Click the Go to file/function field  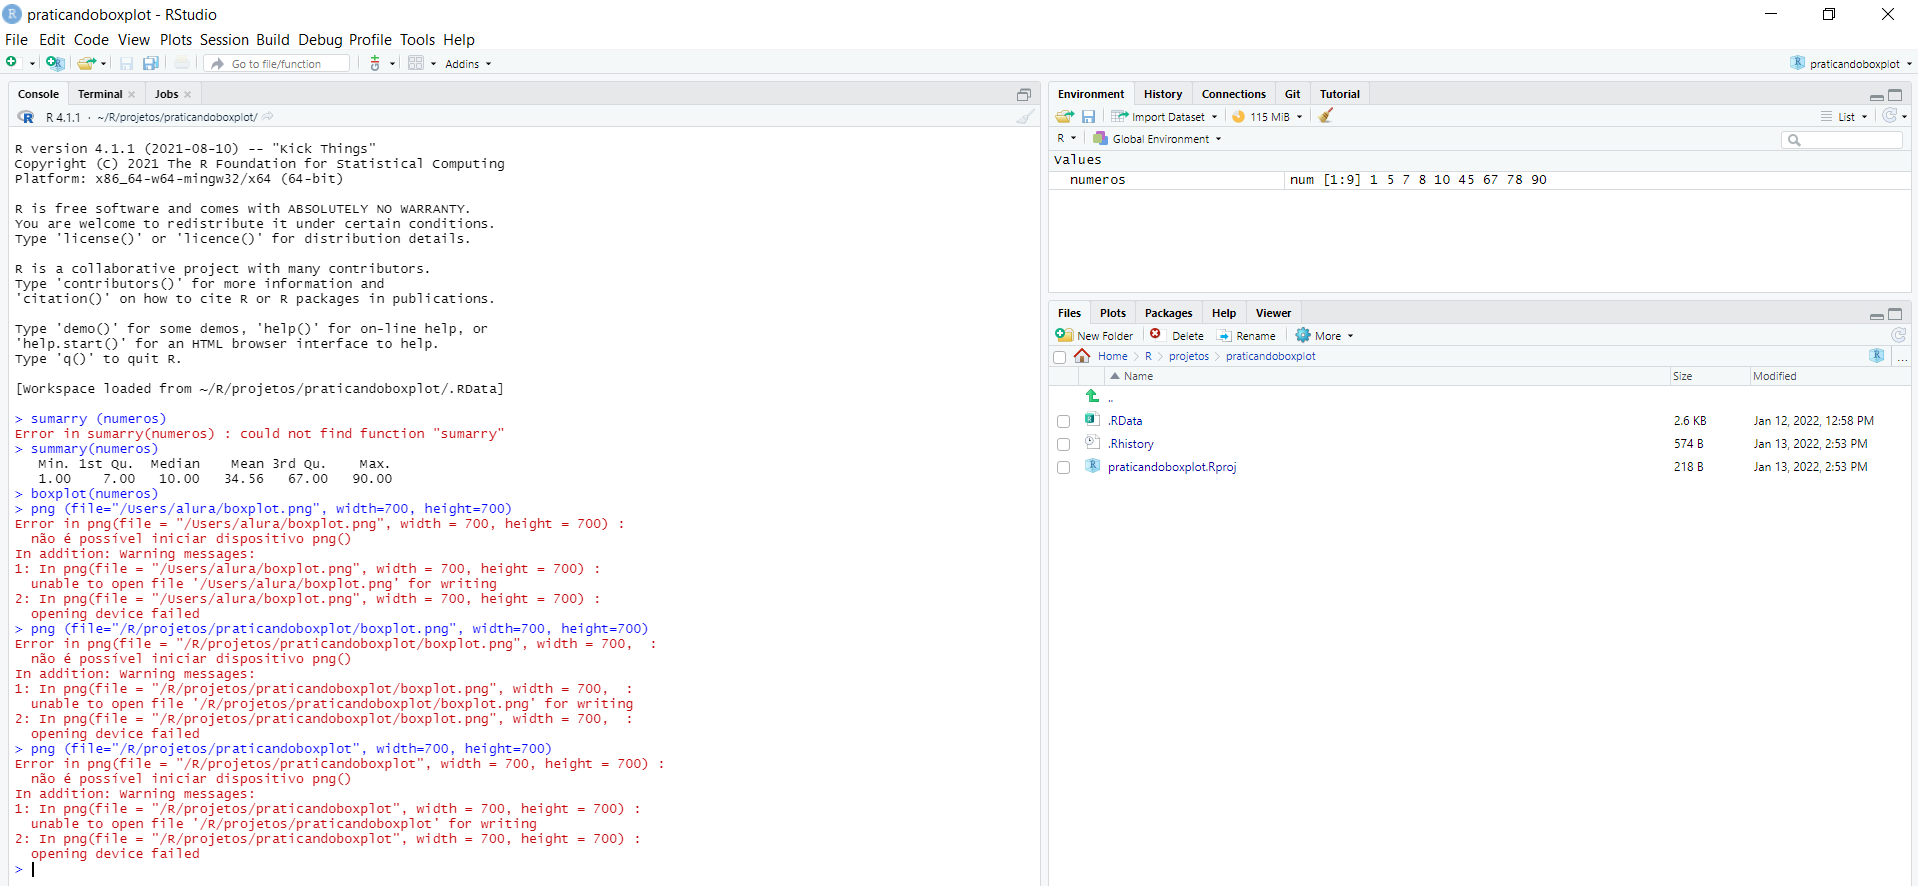(278, 63)
